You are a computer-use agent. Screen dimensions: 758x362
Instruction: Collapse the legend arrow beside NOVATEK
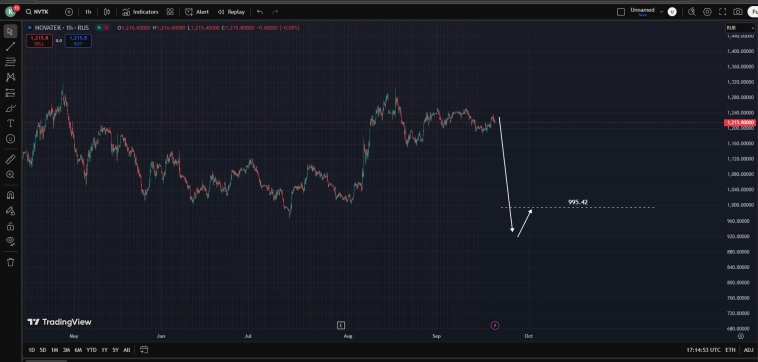coord(30,28)
